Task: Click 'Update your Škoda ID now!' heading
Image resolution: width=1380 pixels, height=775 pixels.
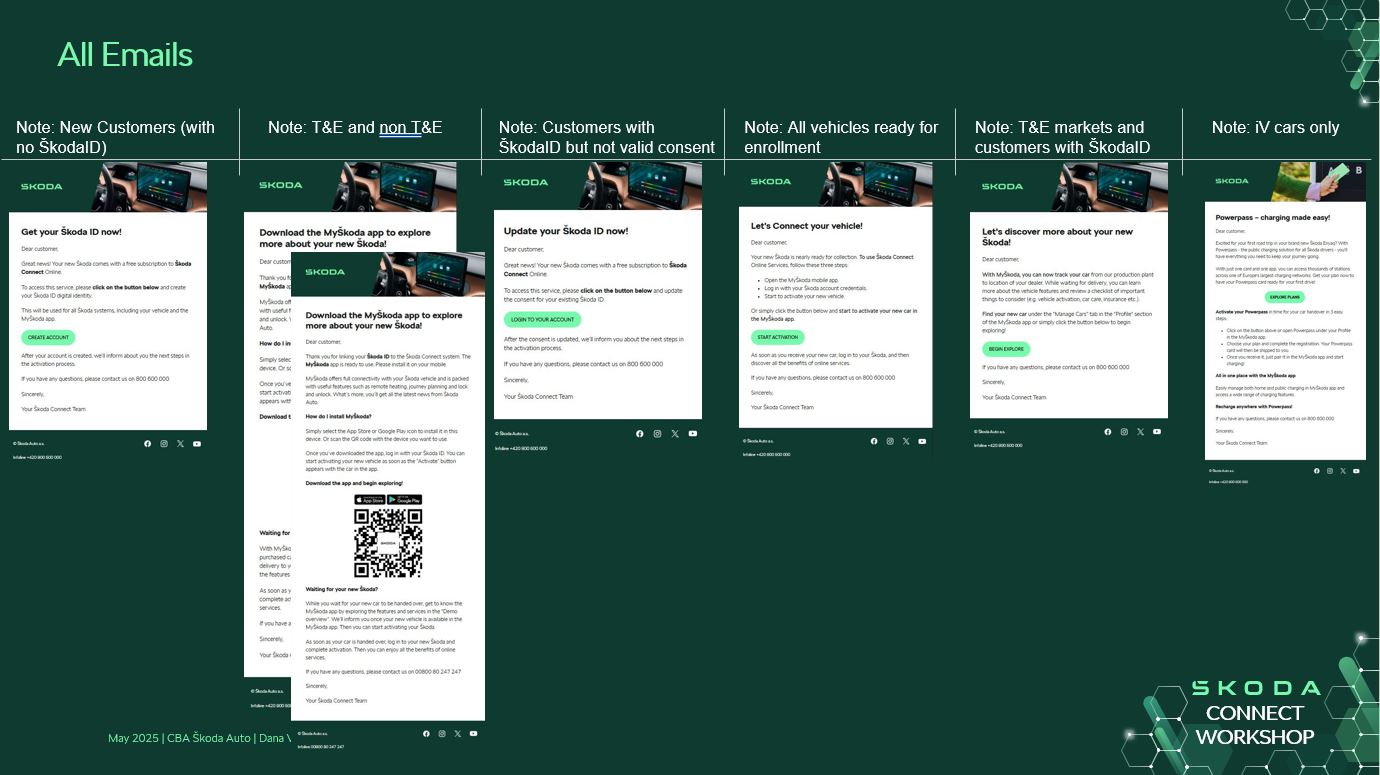Action: pyautogui.click(x=566, y=231)
